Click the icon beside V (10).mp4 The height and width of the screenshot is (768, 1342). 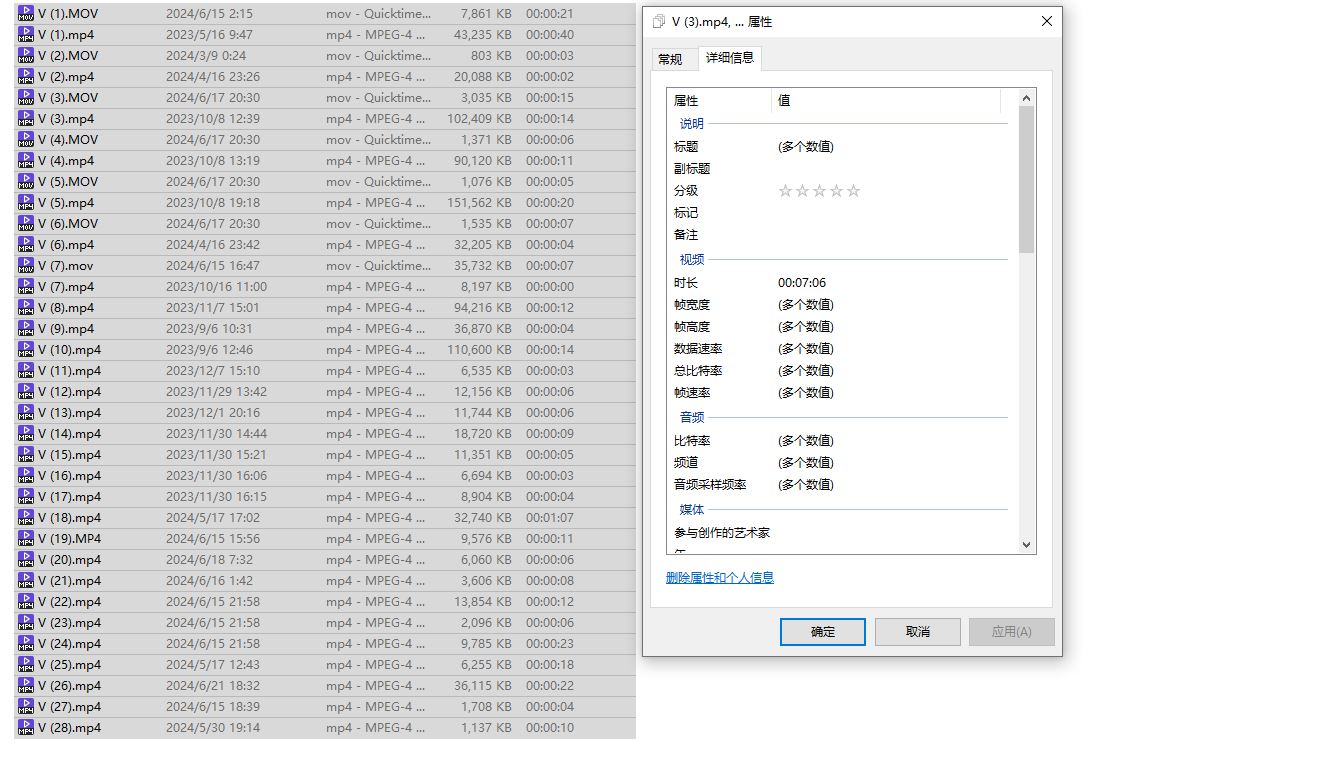26,350
